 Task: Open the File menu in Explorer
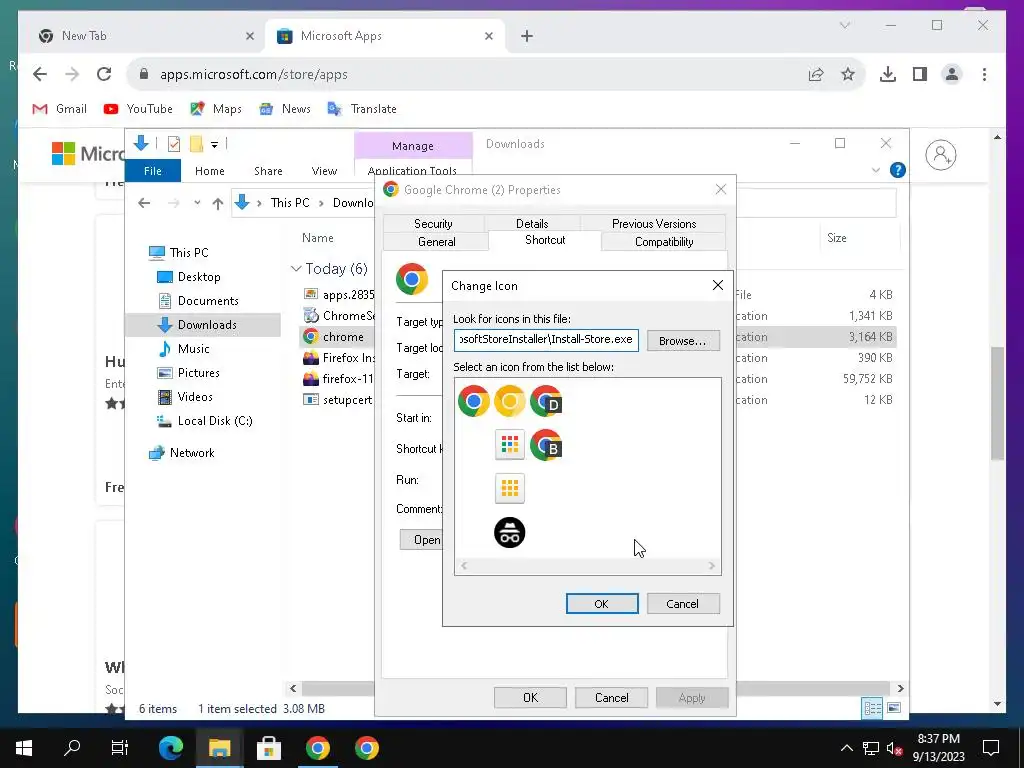[152, 171]
